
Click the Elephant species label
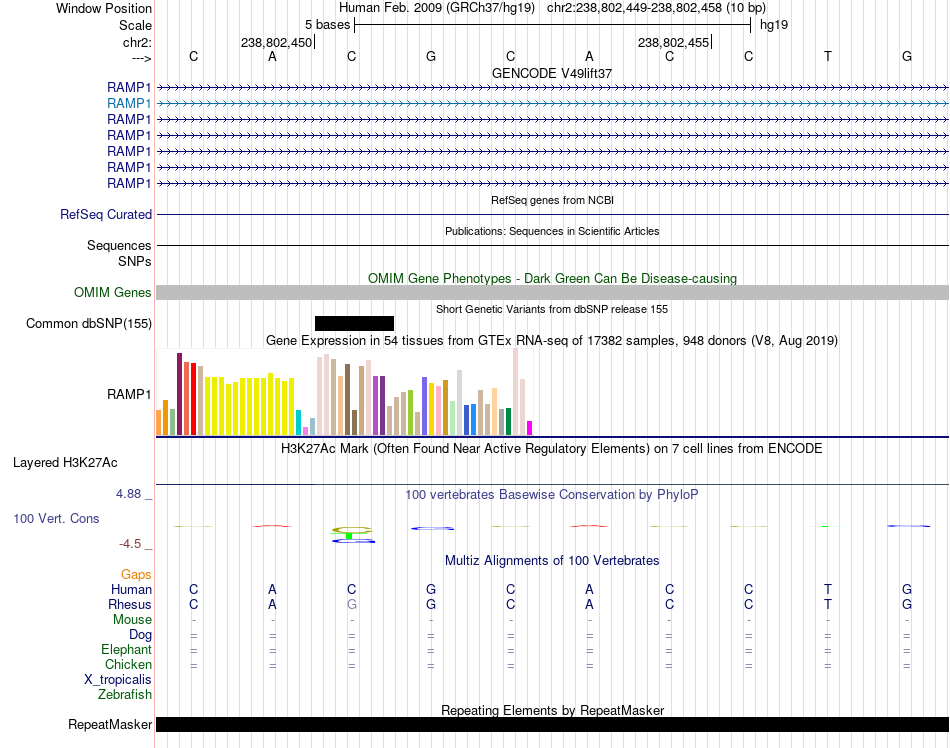pyautogui.click(x=126, y=649)
